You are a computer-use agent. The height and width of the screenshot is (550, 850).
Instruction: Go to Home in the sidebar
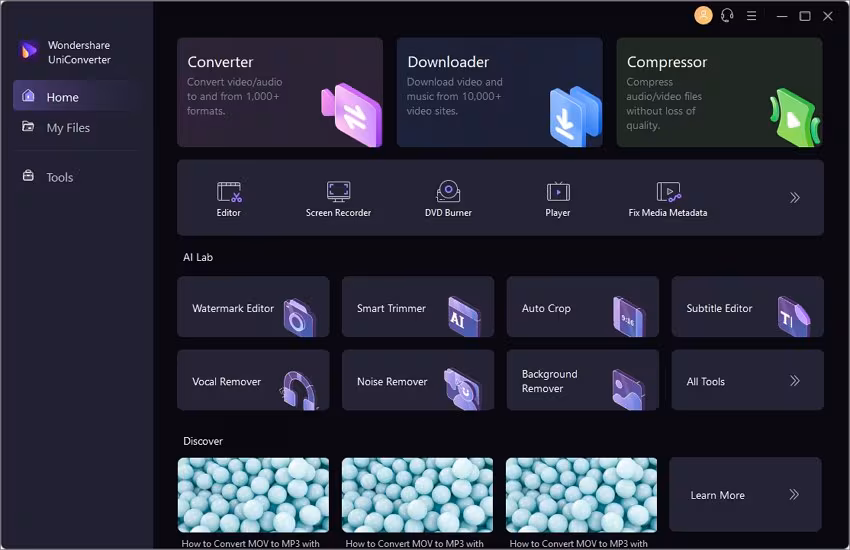point(76,96)
